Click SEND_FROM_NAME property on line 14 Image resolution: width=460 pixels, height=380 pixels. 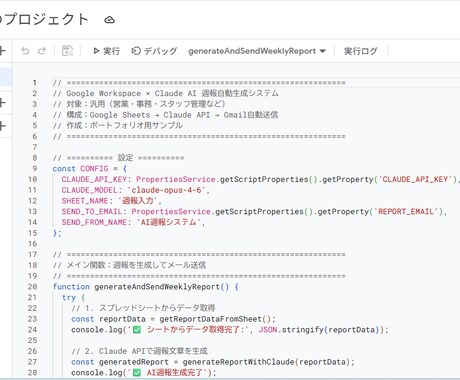[x=94, y=222]
